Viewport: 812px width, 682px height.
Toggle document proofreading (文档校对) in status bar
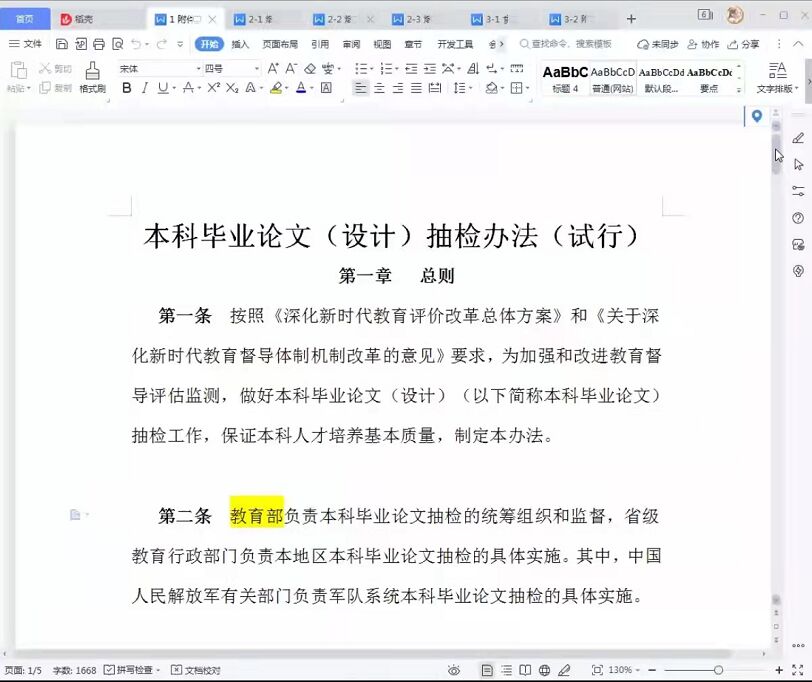[196, 670]
